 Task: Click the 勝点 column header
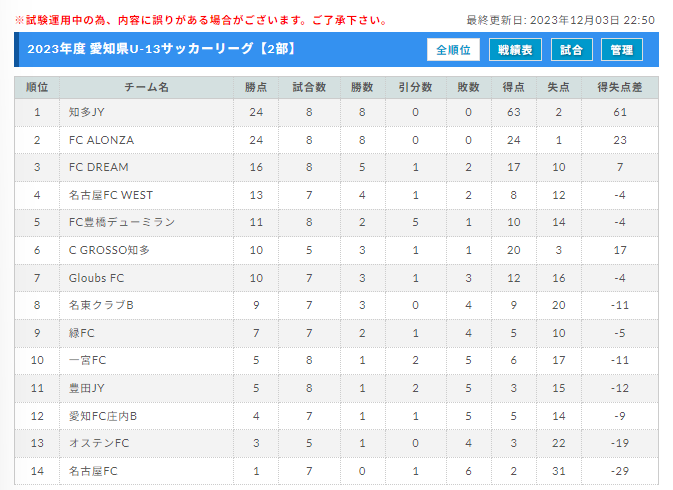[x=256, y=88]
